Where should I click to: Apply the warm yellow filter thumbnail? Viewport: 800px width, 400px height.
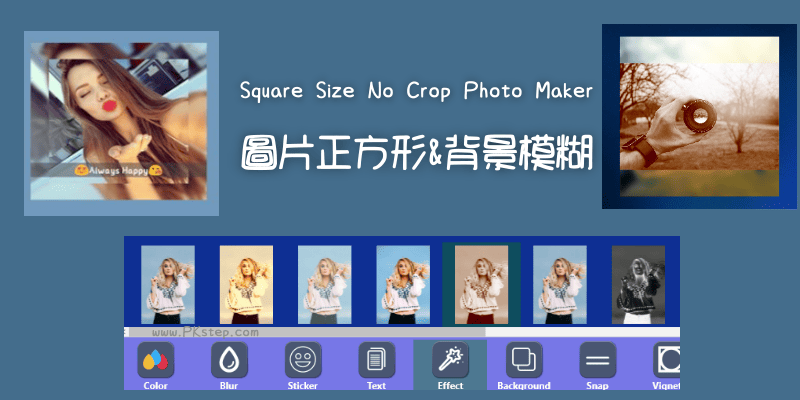coord(246,285)
